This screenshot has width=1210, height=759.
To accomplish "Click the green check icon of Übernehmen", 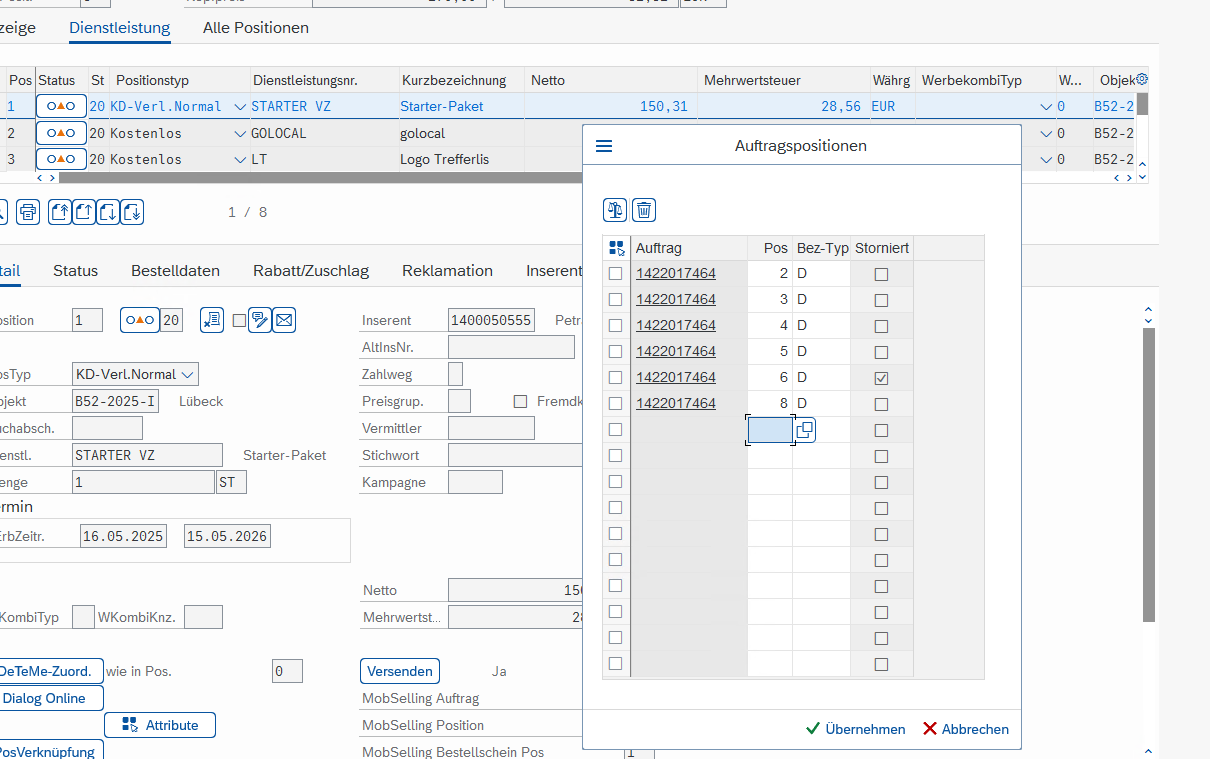I will [x=813, y=729].
